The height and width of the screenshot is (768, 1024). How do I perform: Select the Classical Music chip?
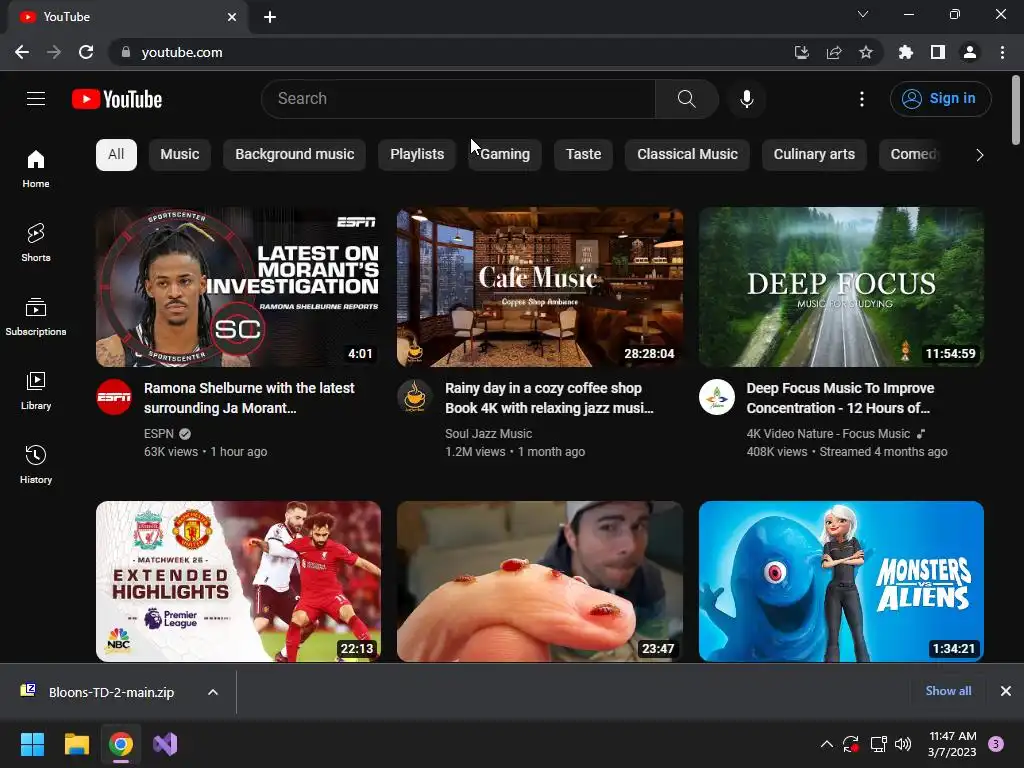pos(687,154)
